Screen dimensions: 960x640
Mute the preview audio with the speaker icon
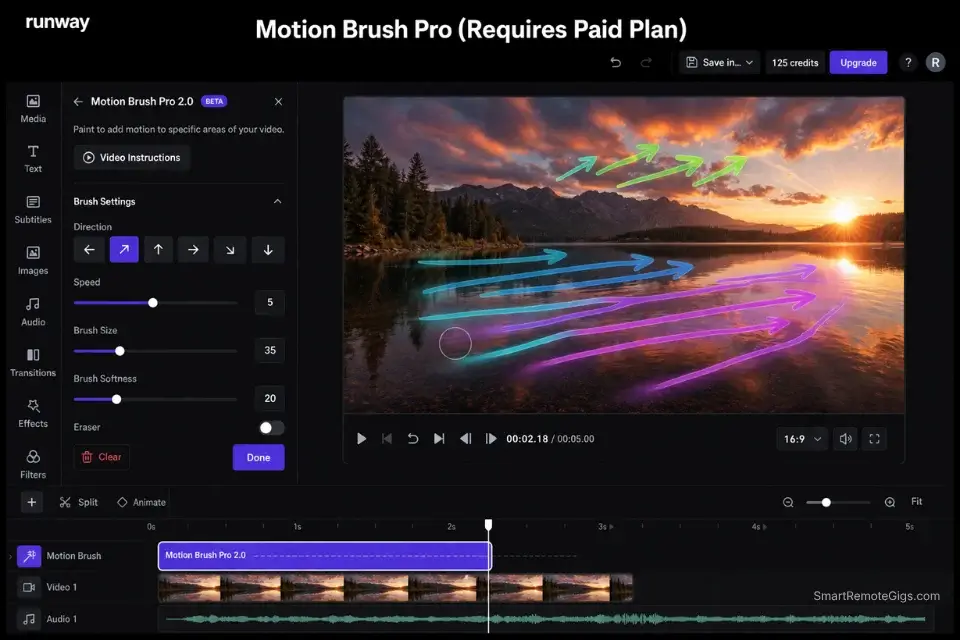pyautogui.click(x=845, y=438)
